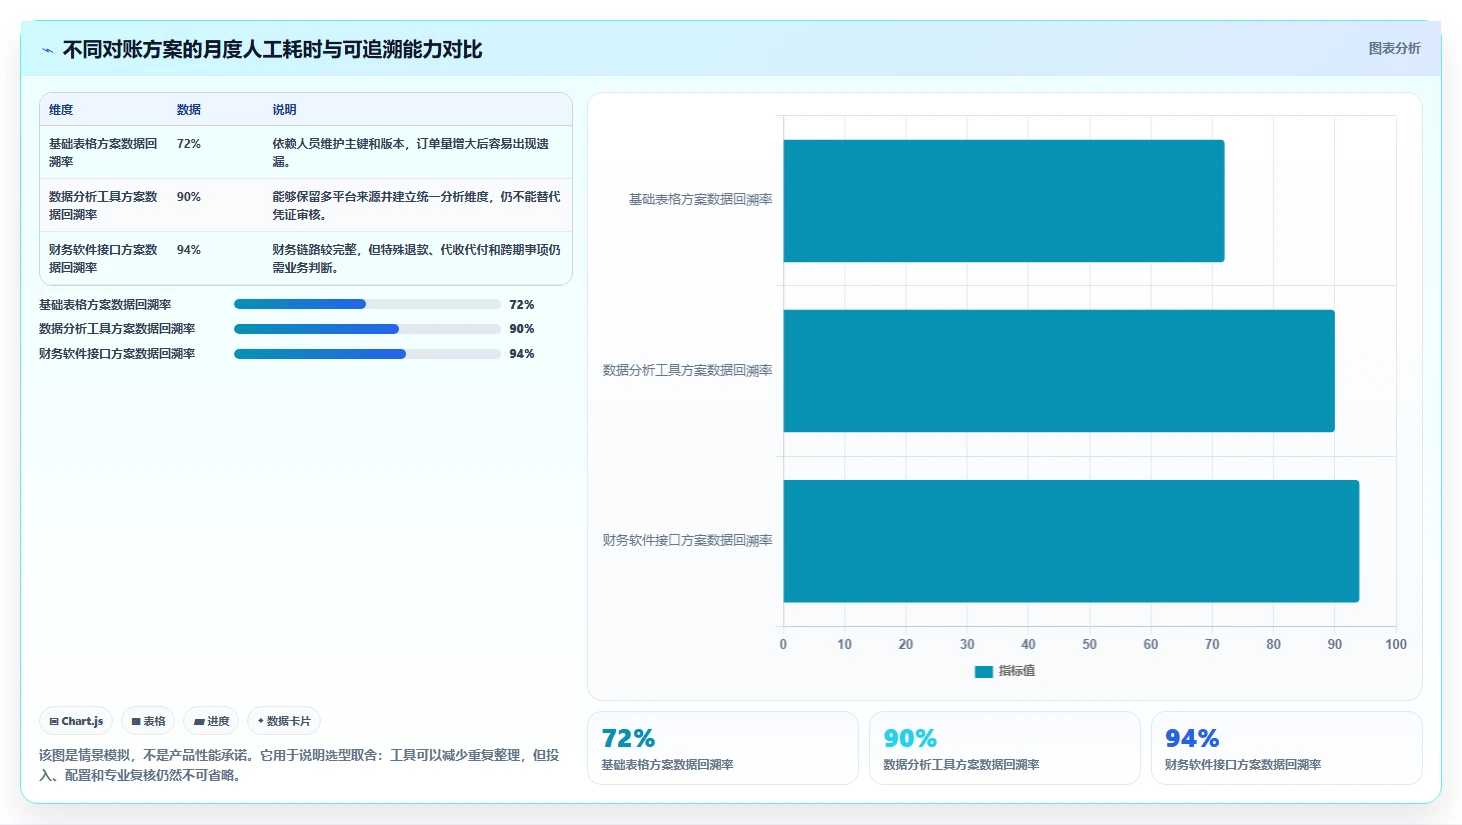Select the Chart.js tag chip
1462x825 pixels.
point(76,721)
